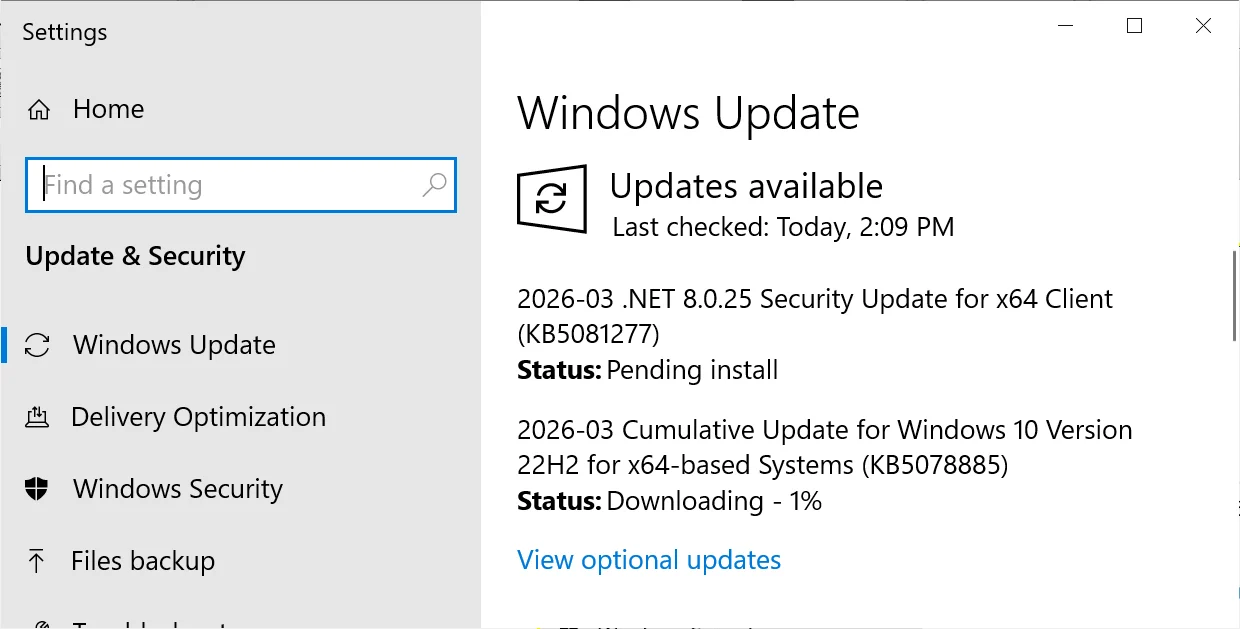
Task: Click the Home house icon
Action: pos(37,108)
